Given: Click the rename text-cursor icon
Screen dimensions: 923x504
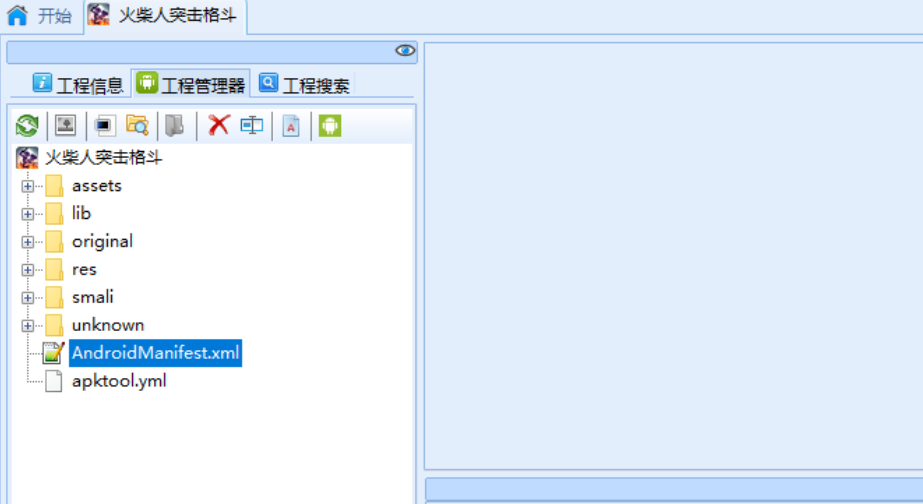Looking at the screenshot, I should click(251, 125).
